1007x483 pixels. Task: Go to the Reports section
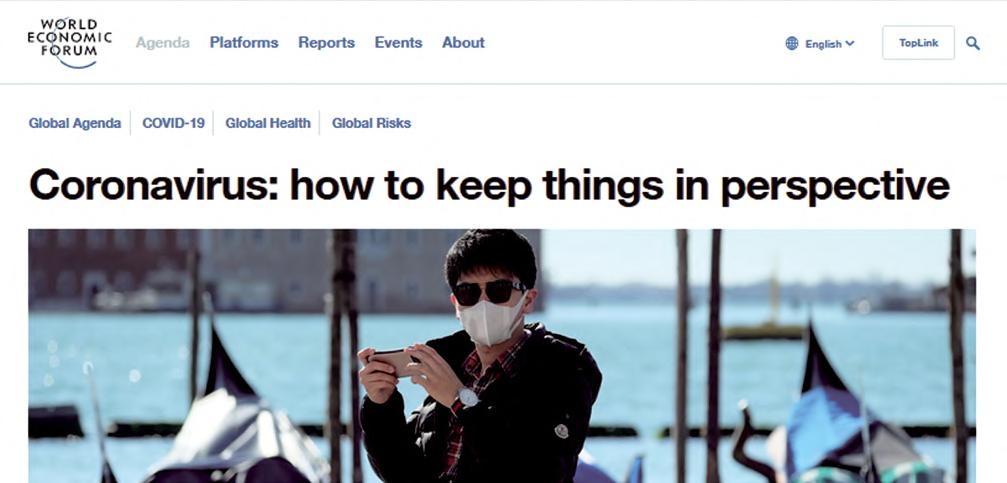(x=326, y=43)
